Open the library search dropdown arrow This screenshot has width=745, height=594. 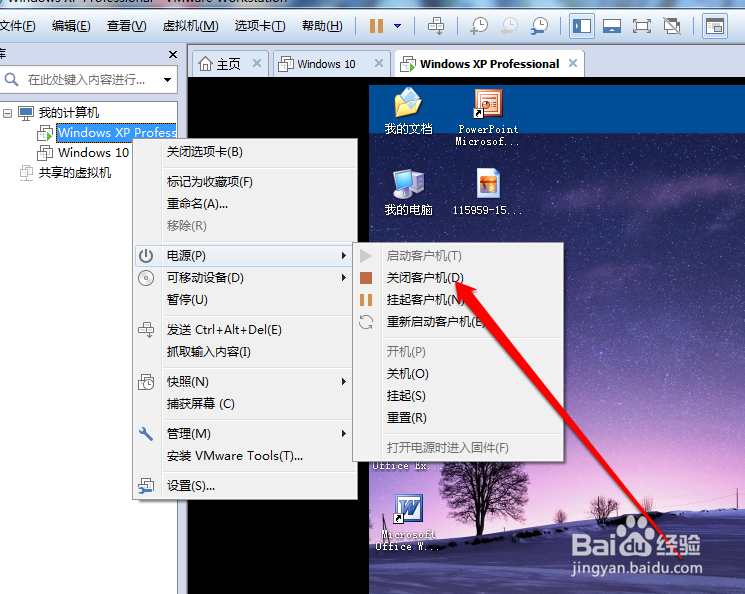point(167,80)
